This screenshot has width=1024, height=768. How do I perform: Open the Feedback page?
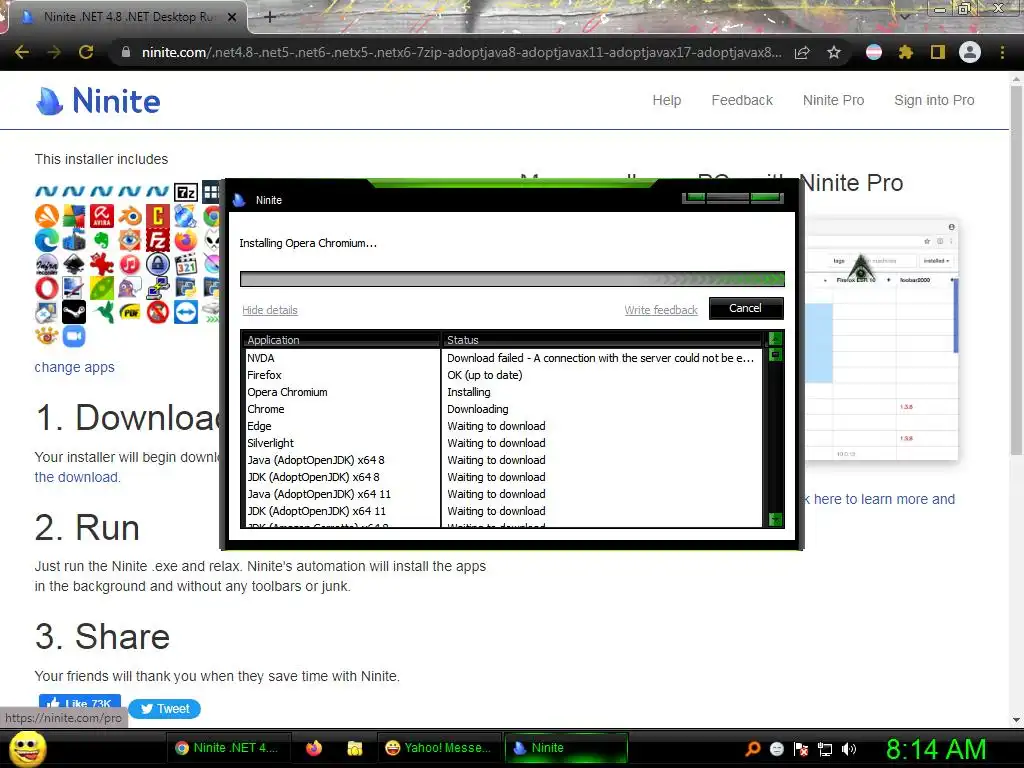(742, 100)
